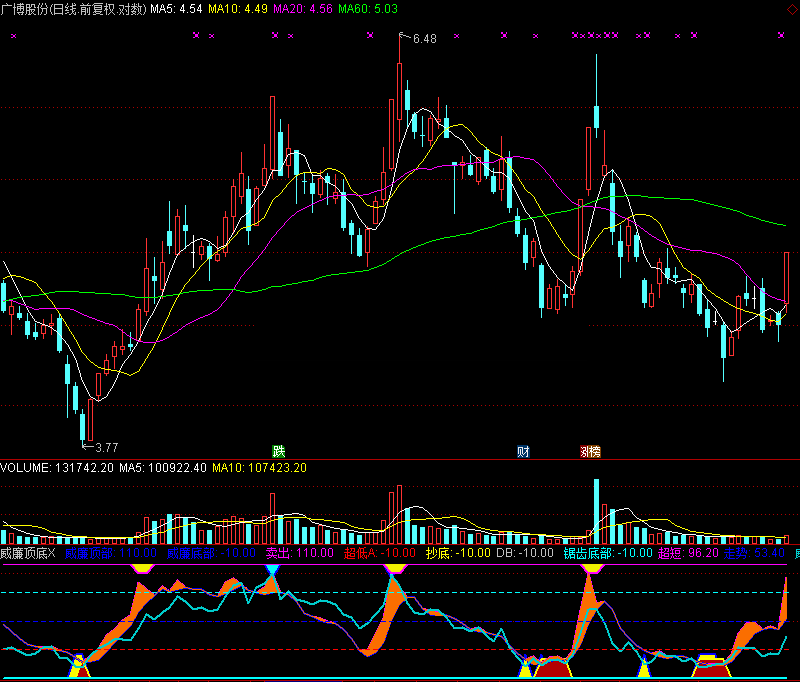
Task: Click the volume MA10: 107423.20 label
Action: click(260, 468)
